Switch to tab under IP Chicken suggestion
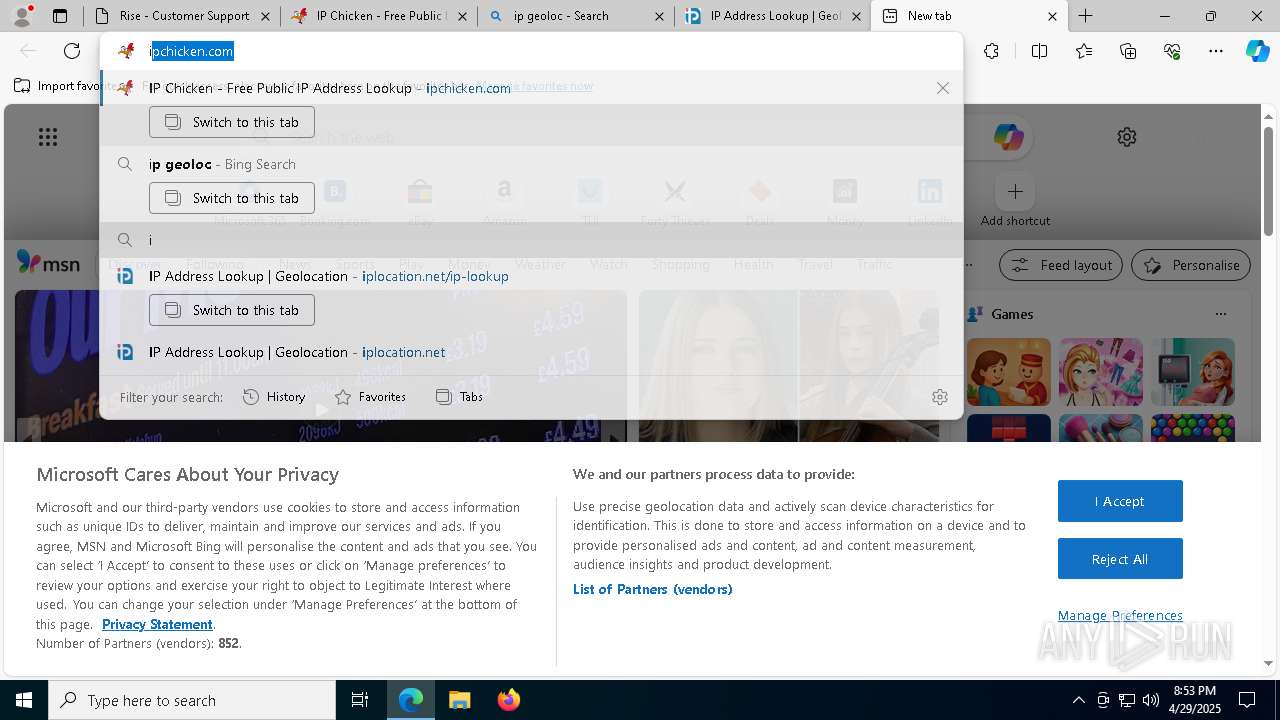1280x720 pixels. click(232, 122)
